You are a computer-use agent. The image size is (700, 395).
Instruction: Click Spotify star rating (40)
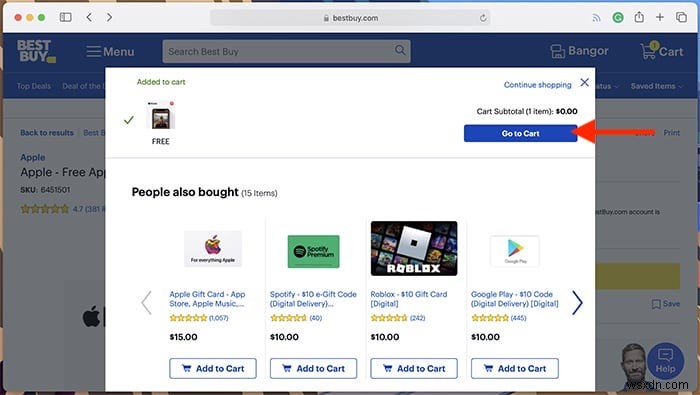pos(296,318)
